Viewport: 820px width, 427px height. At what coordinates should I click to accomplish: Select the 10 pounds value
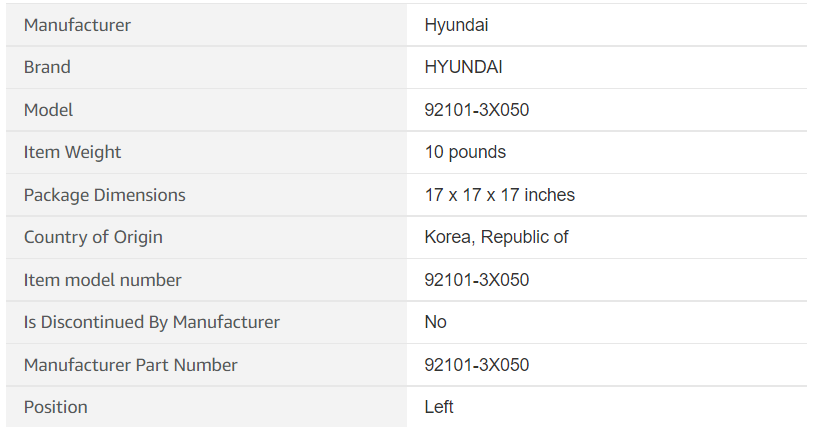click(x=465, y=152)
